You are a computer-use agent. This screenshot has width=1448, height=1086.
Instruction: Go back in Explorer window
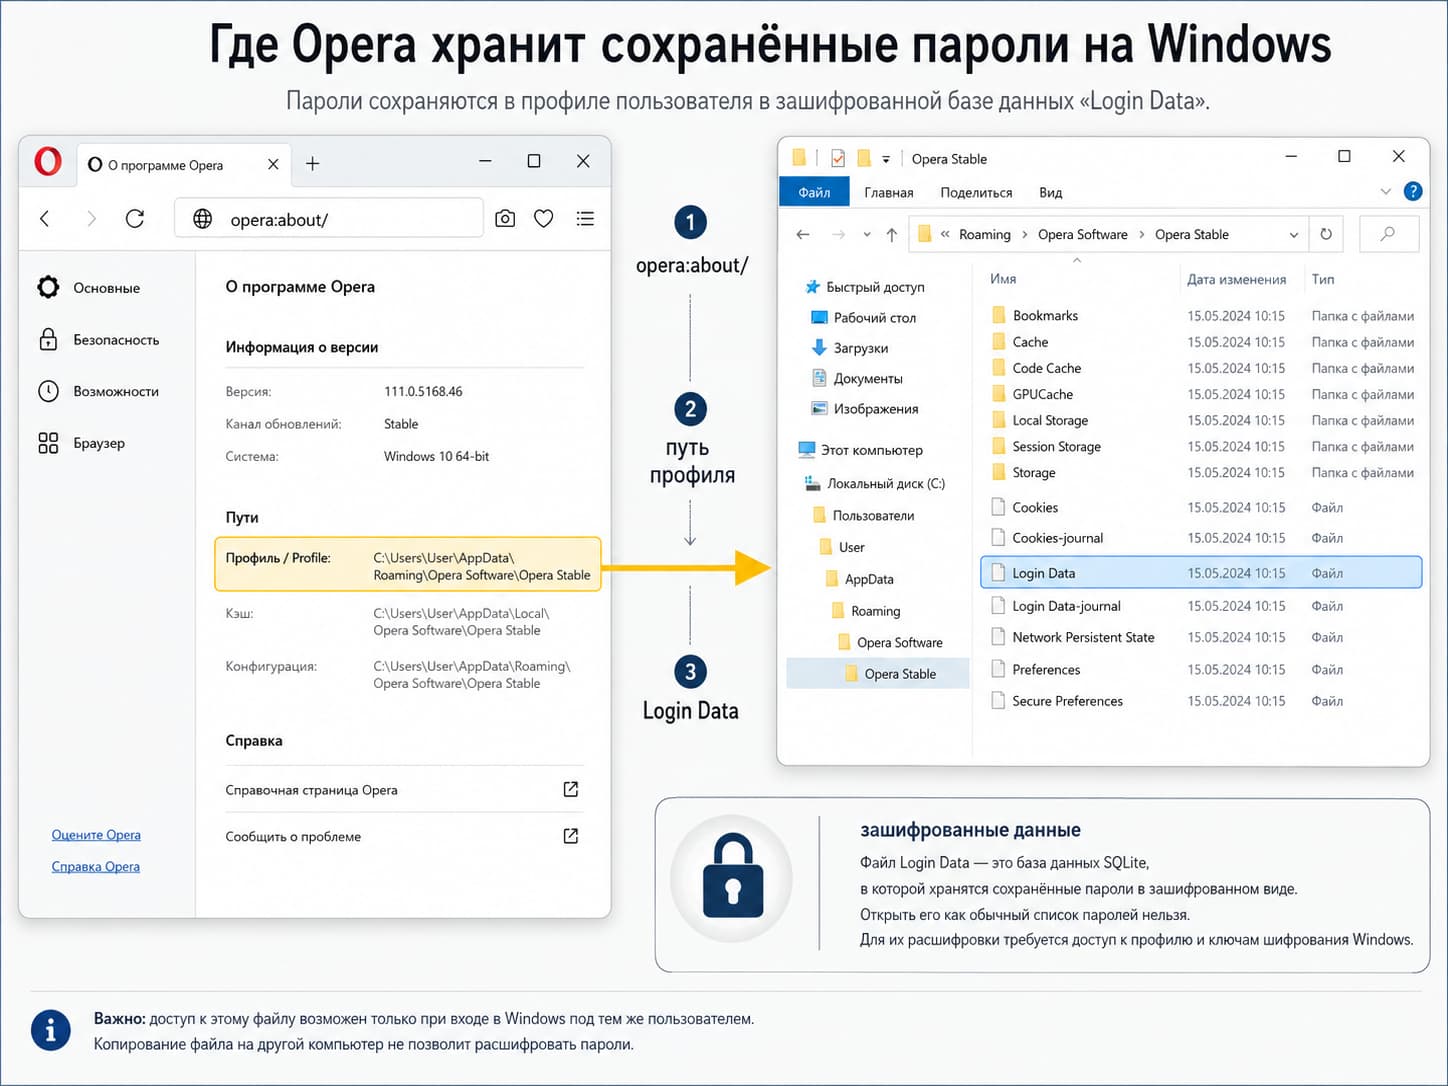[x=802, y=234]
